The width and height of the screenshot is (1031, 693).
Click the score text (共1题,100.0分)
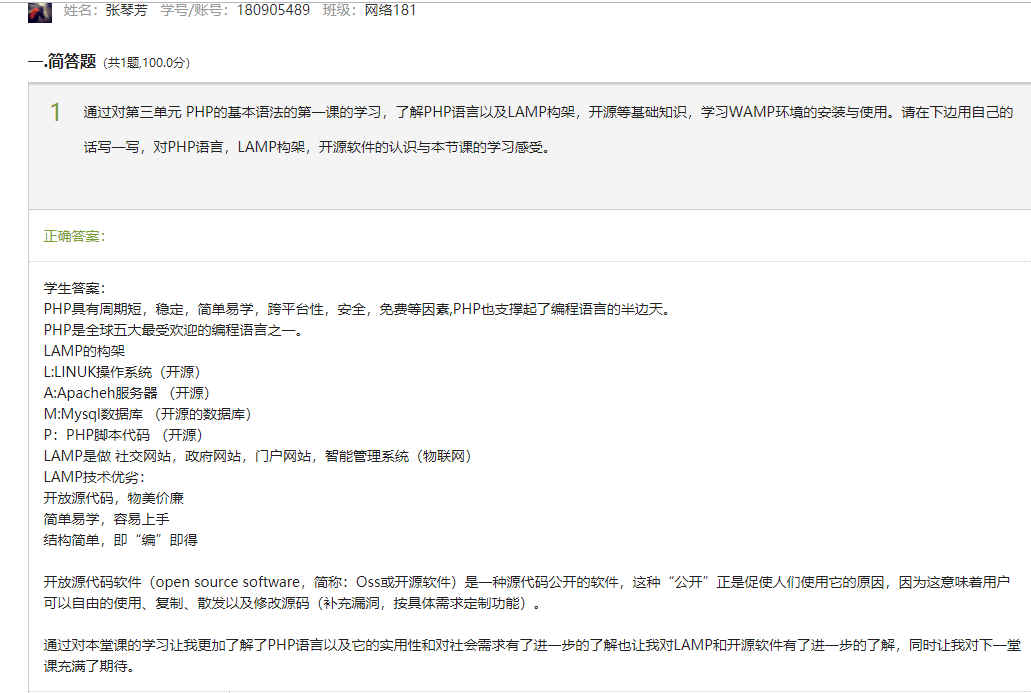(x=147, y=63)
